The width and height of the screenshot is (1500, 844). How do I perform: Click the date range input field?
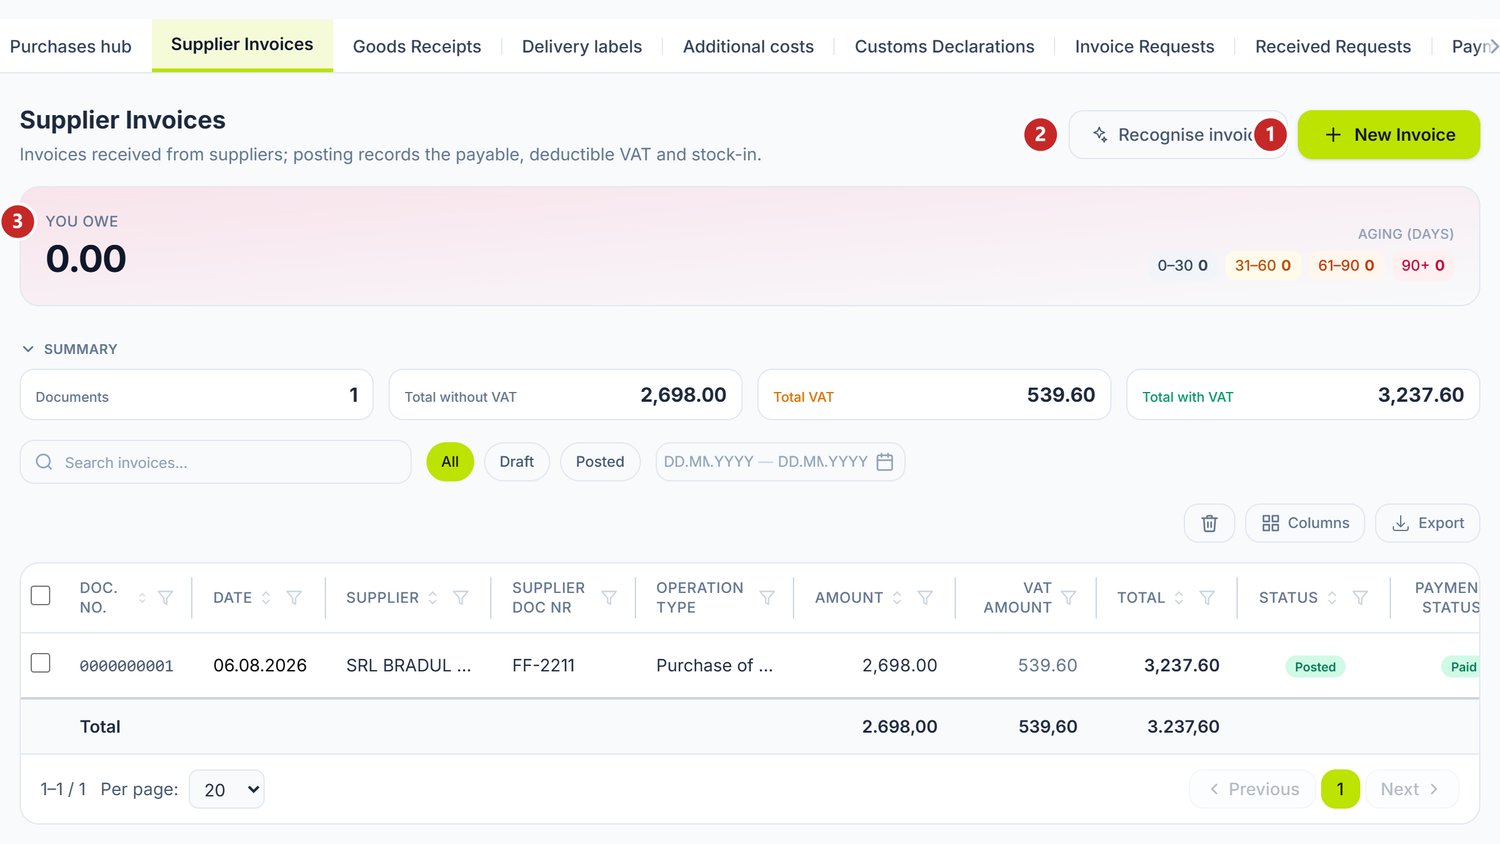[x=780, y=462]
